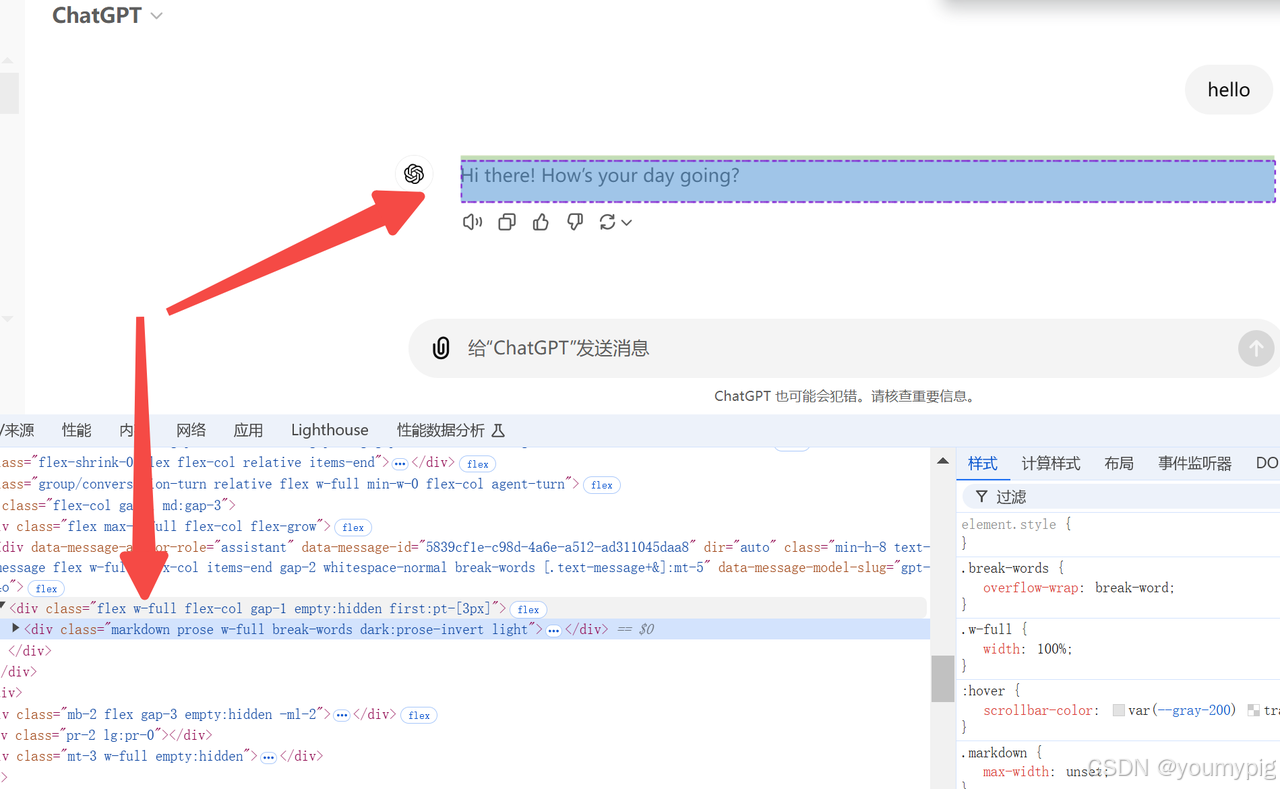Expand ellipsis on the items-end div row
This screenshot has height=789, width=1280.
coord(399,464)
